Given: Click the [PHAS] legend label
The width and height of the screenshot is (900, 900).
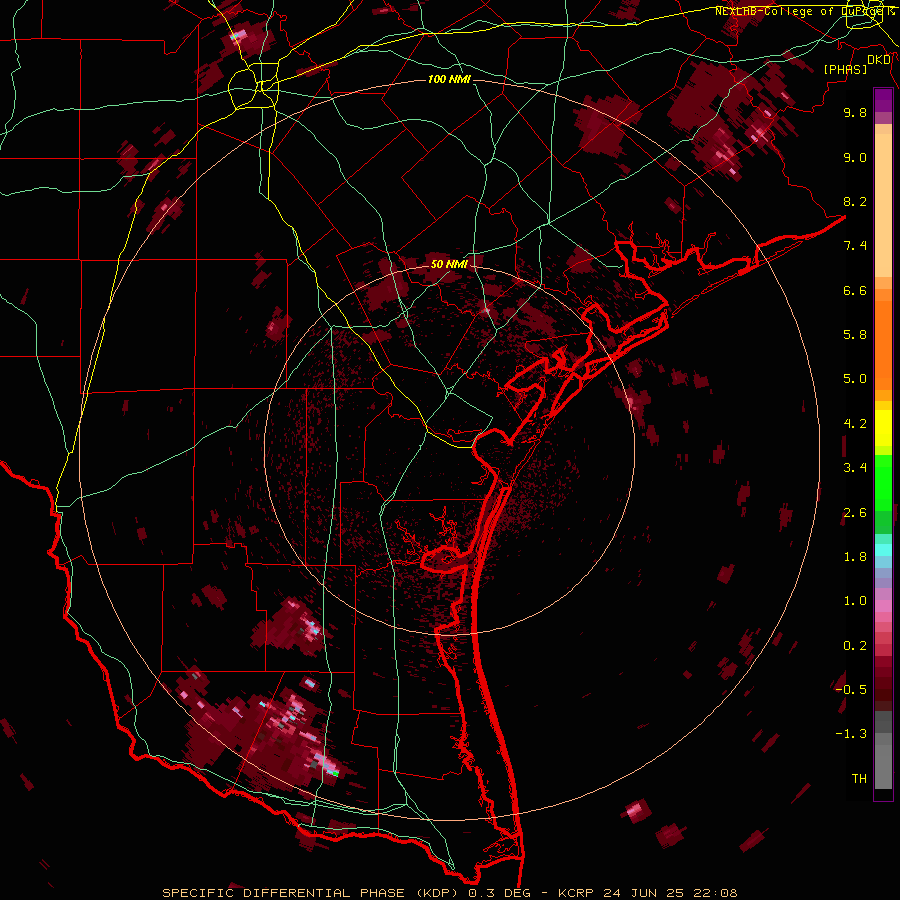Looking at the screenshot, I should pos(845,69).
